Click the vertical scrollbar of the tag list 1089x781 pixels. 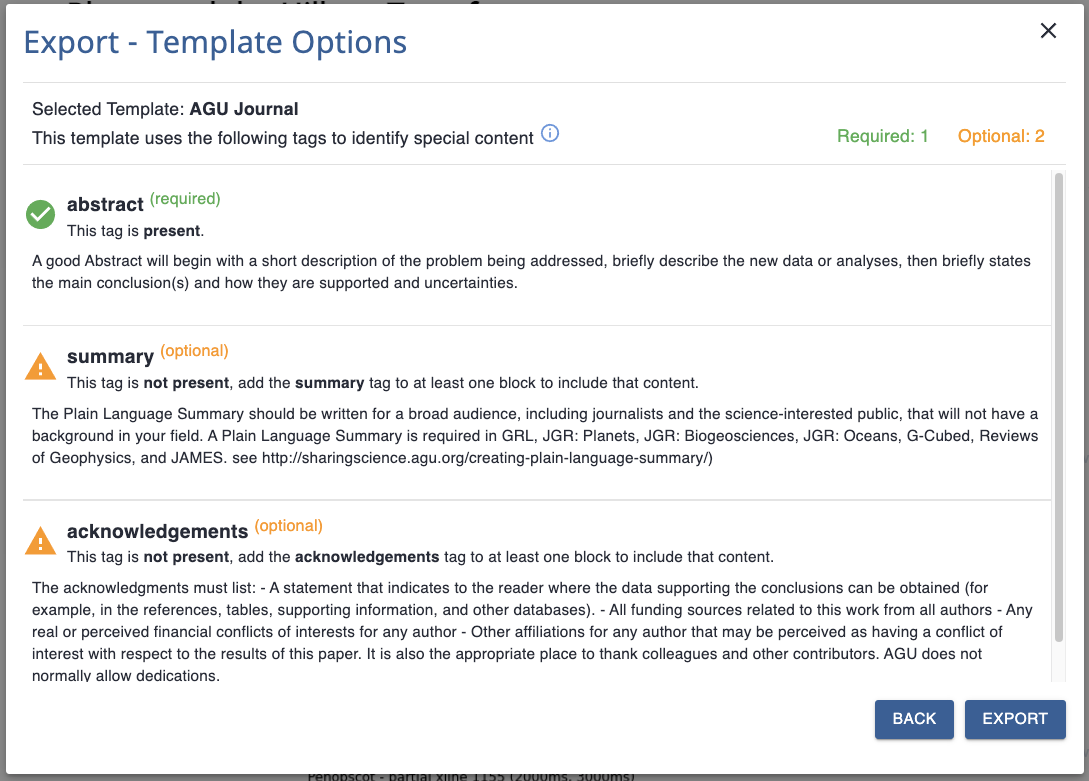tap(1058, 400)
